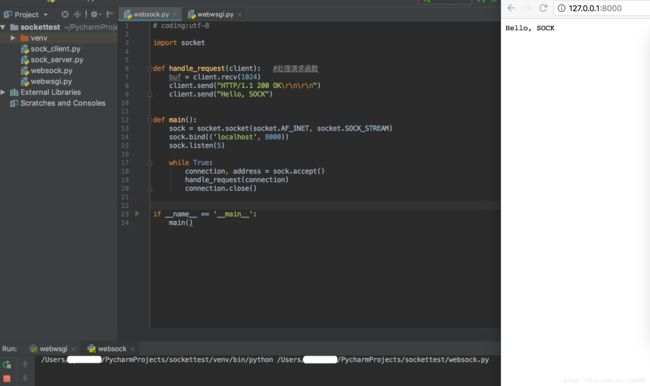This screenshot has height=386, width=650.
Task: Click the run gutter arrow at line 23
Action: (x=137, y=214)
